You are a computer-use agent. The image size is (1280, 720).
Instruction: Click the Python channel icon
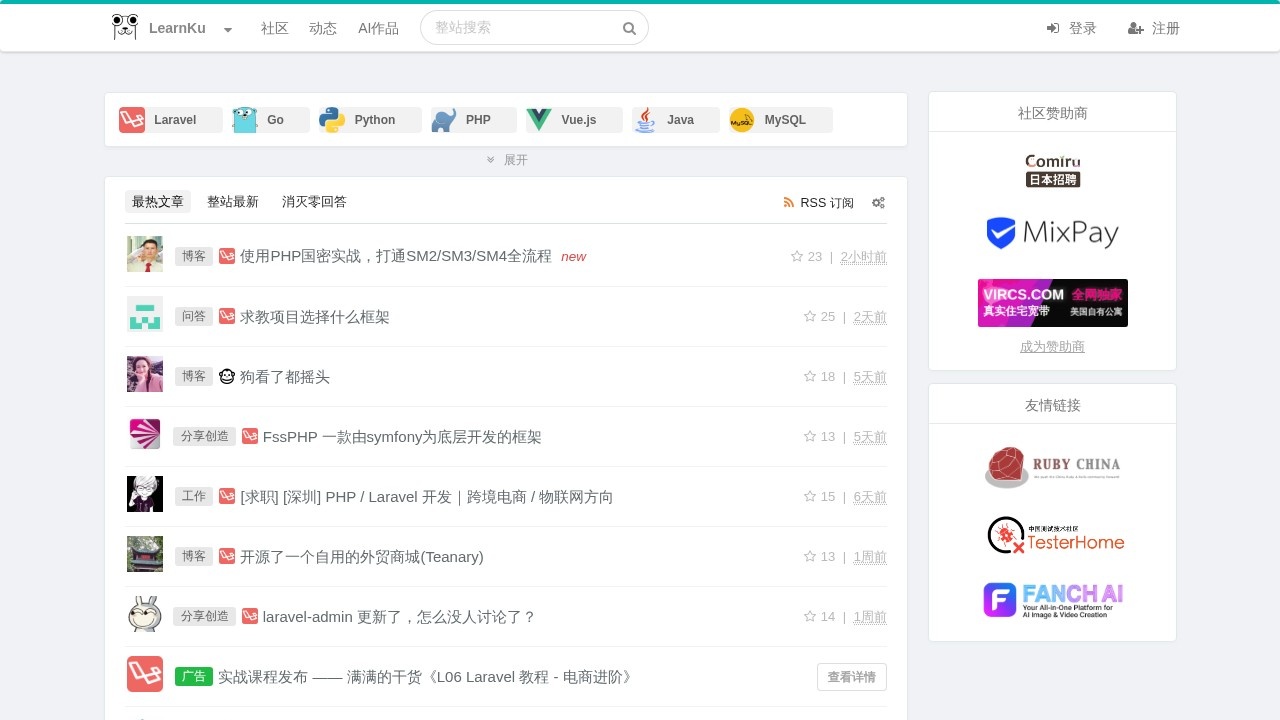[333, 120]
